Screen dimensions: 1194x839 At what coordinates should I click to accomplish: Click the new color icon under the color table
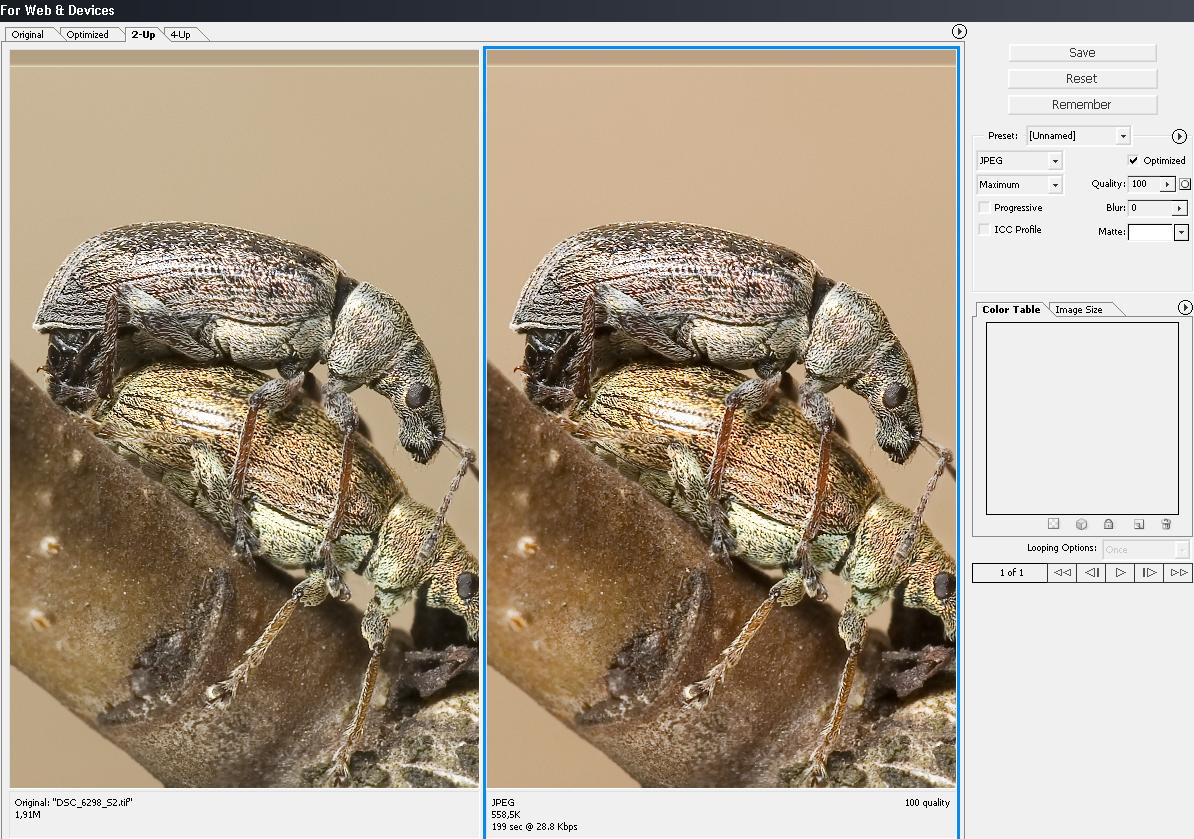click(1138, 524)
